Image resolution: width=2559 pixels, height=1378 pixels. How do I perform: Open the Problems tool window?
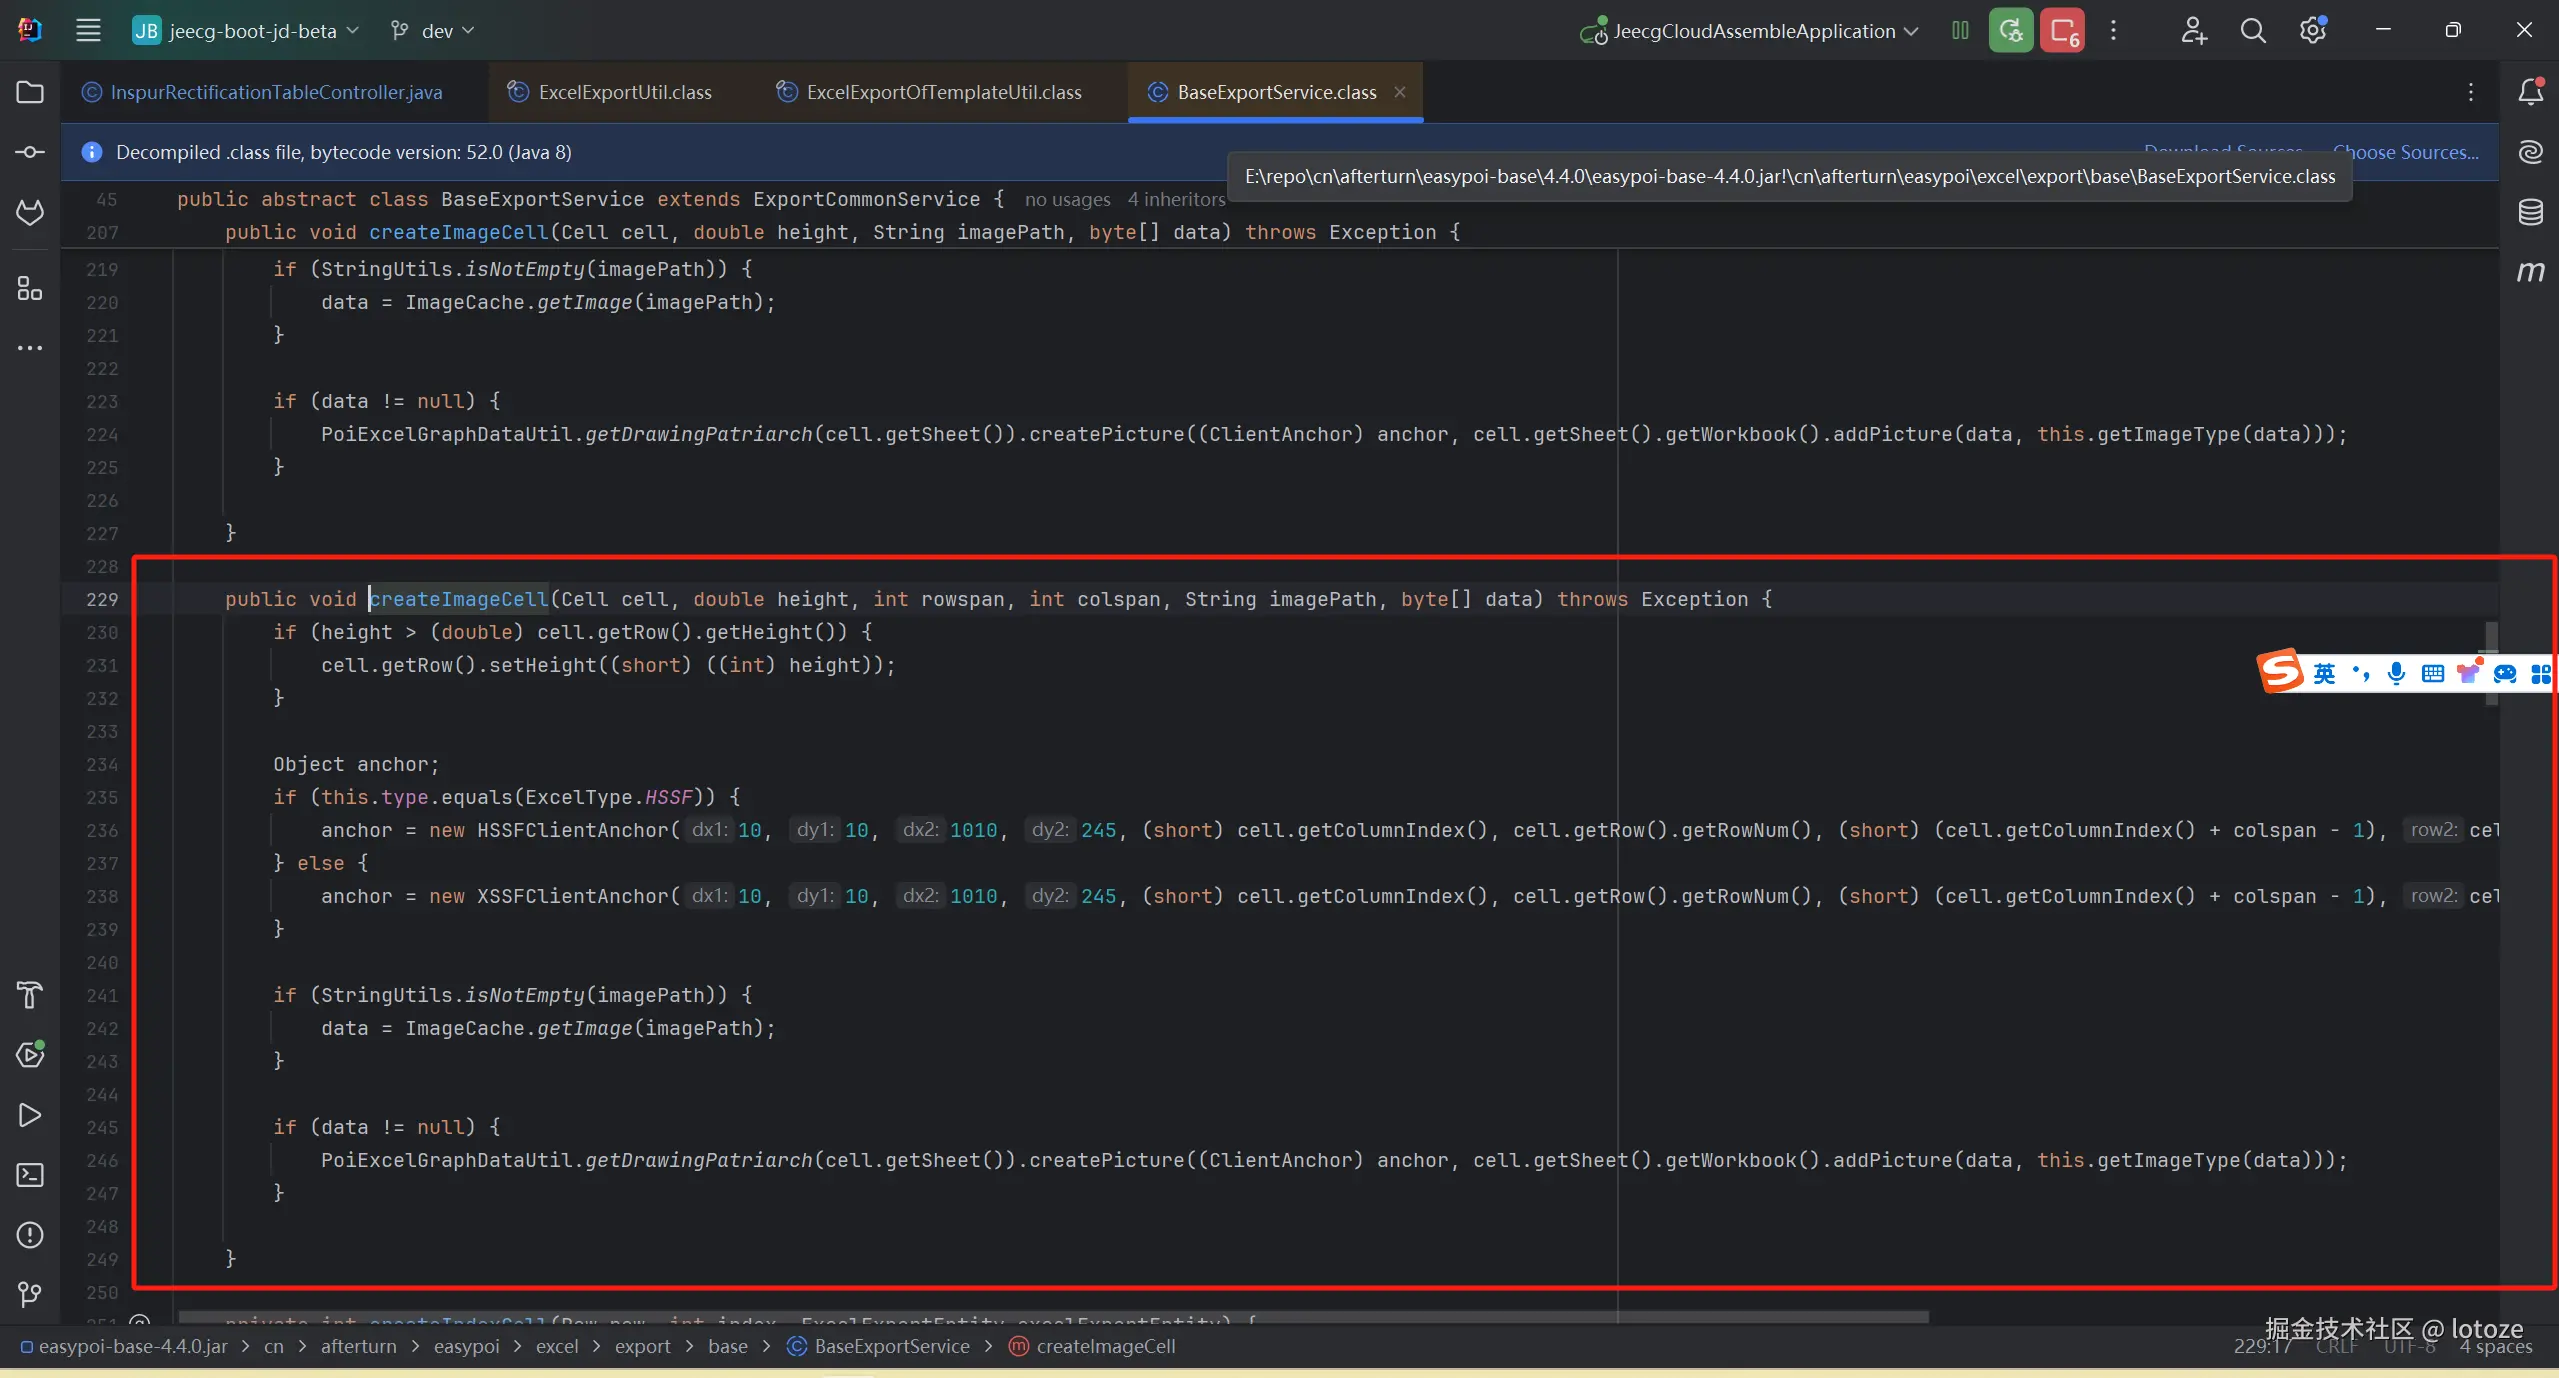(30, 1235)
